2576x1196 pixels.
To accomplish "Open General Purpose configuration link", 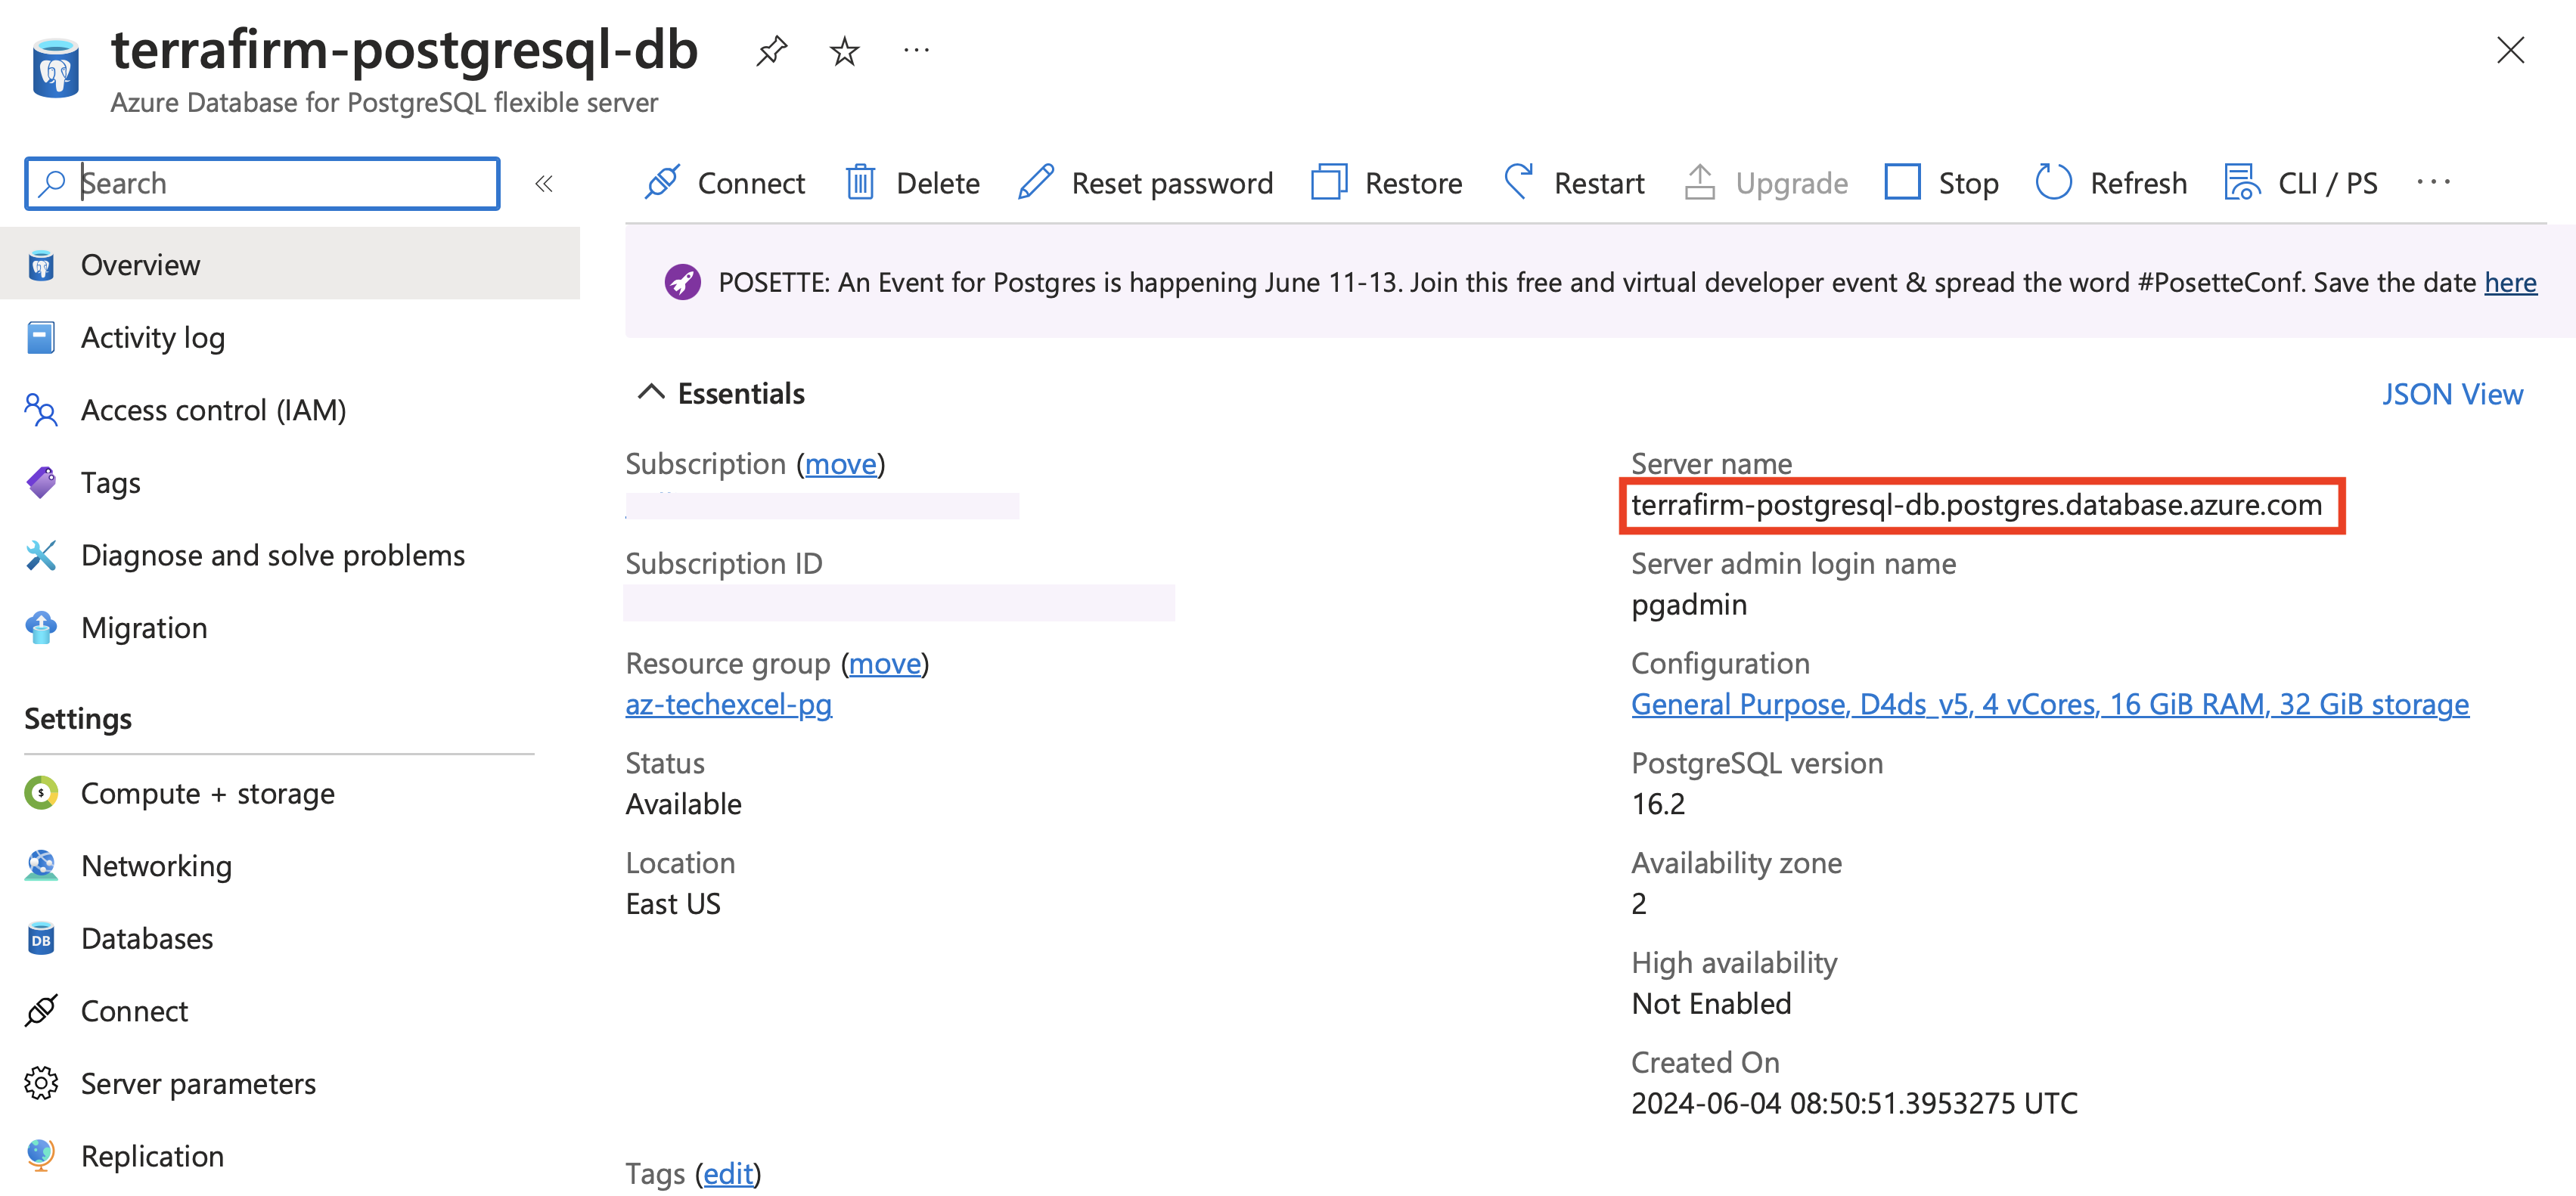I will 2049,705.
